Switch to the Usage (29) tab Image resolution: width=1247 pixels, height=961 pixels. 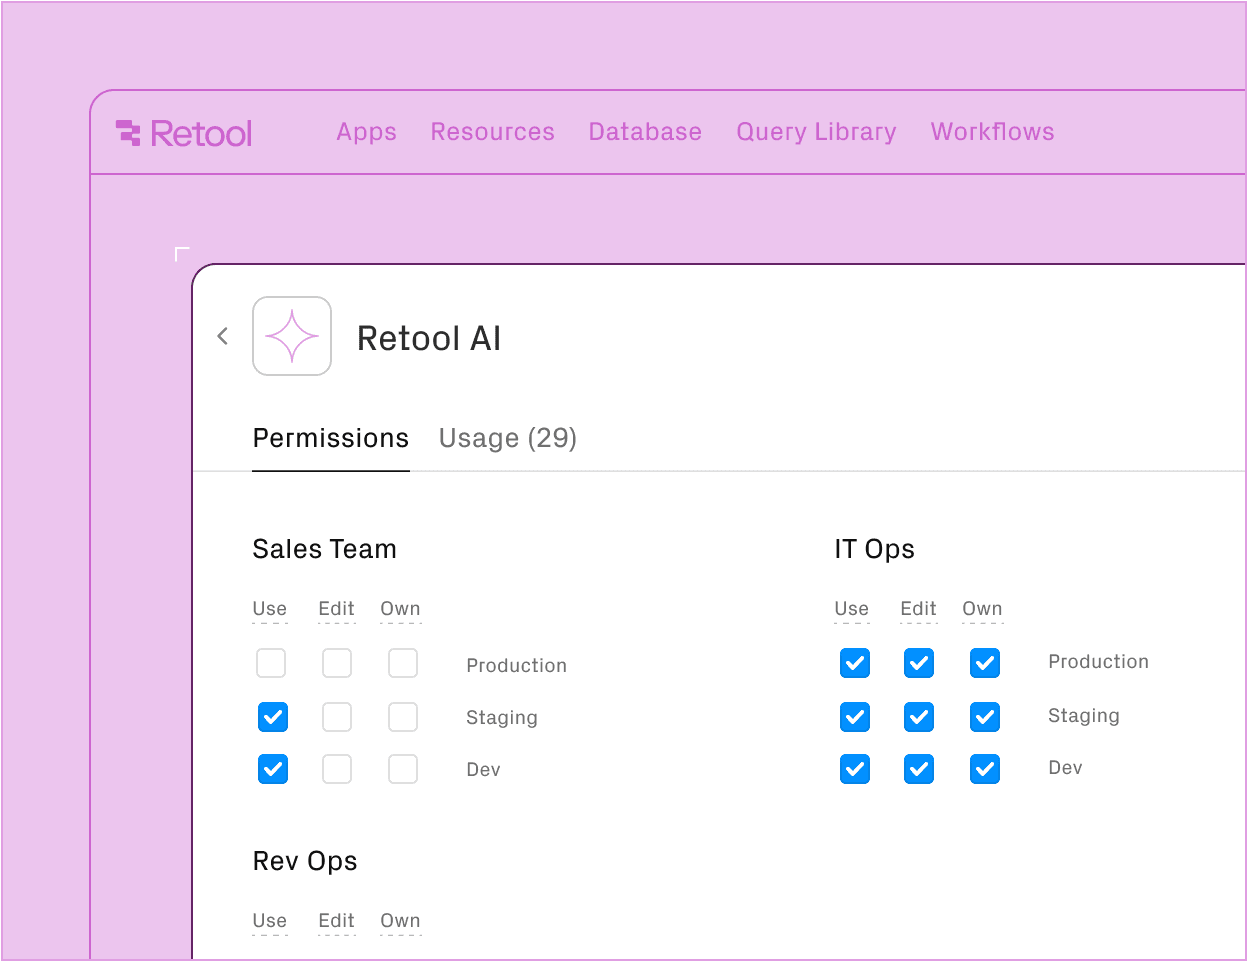pyautogui.click(x=507, y=438)
